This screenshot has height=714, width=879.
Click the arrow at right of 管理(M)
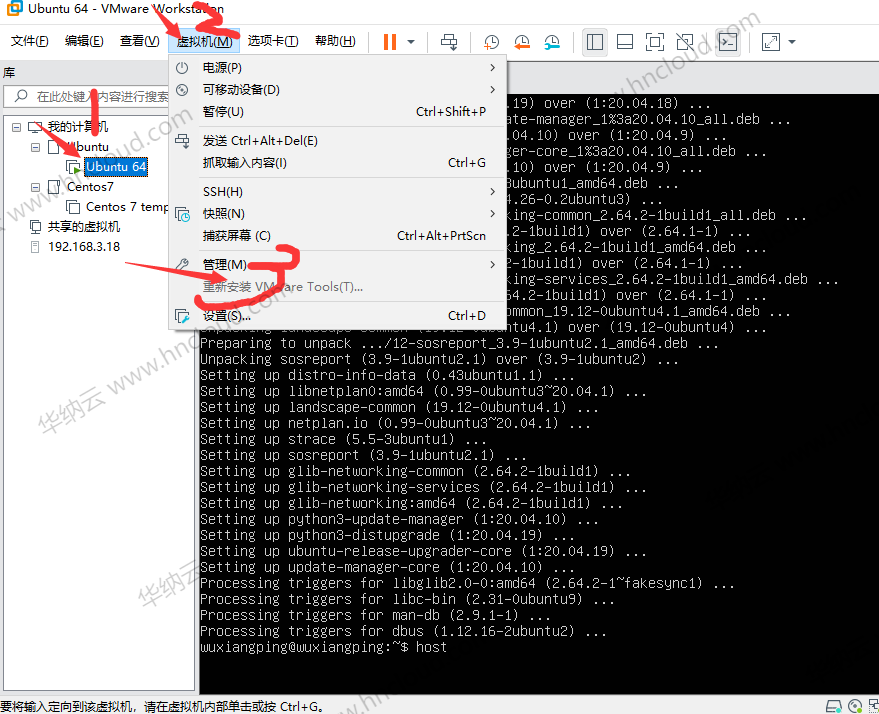493,265
